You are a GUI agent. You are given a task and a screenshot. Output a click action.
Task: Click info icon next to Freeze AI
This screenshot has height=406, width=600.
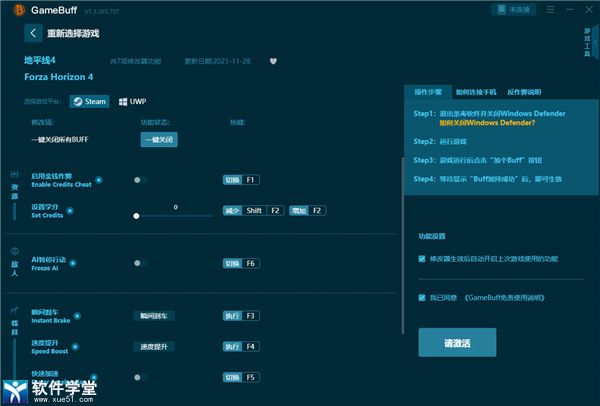pyautogui.click(x=73, y=263)
